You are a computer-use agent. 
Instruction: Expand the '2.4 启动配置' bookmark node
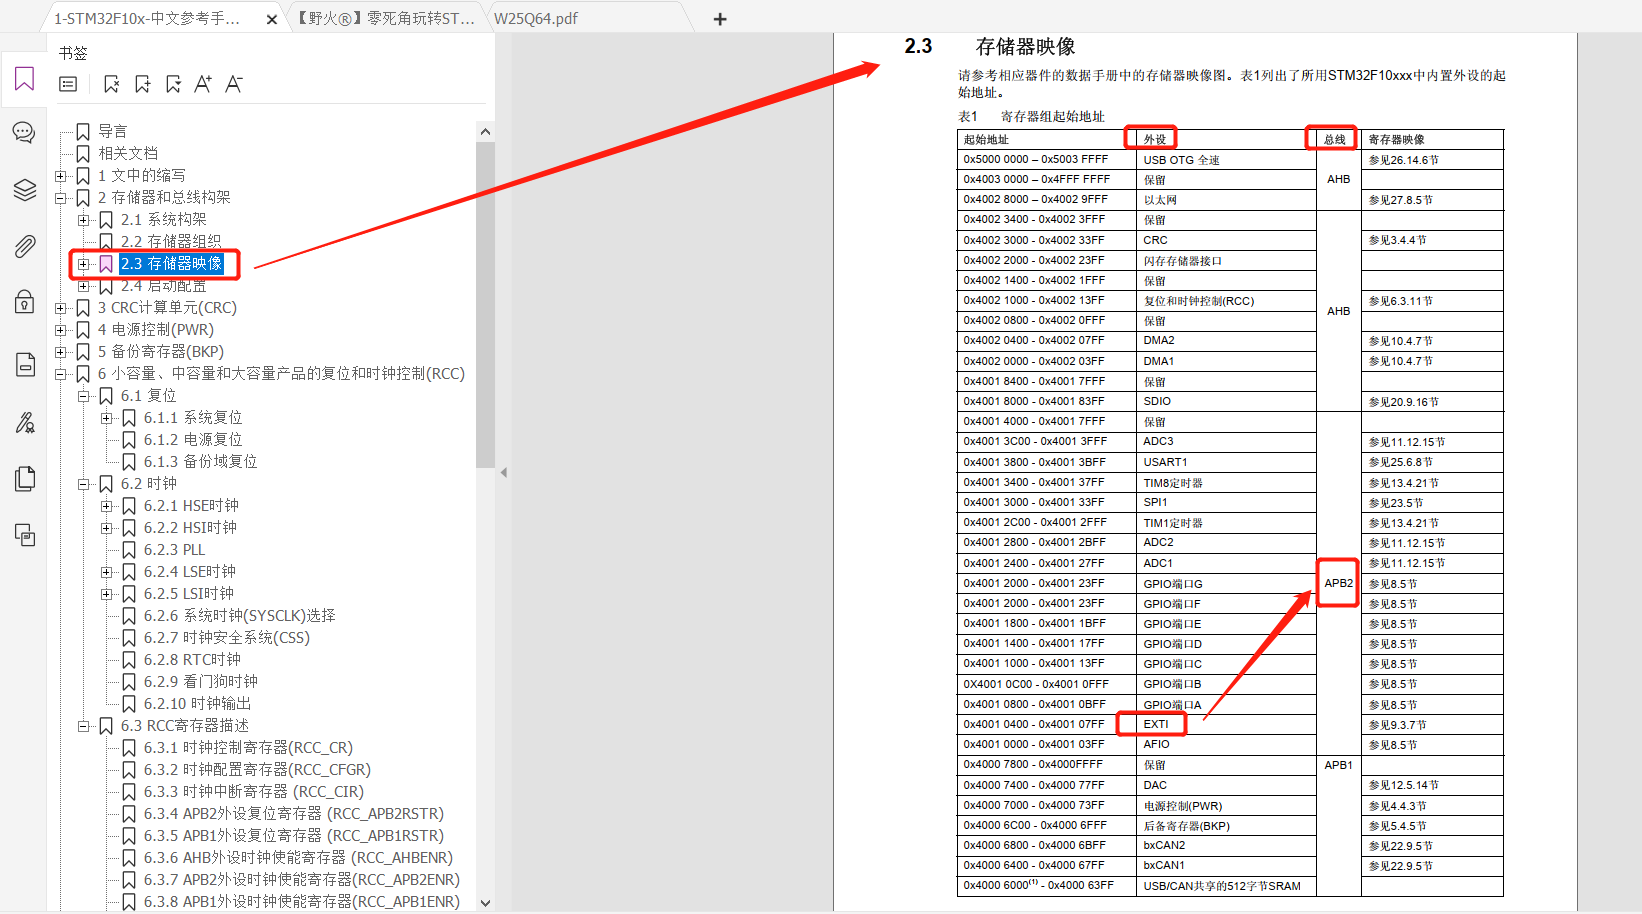(83, 286)
